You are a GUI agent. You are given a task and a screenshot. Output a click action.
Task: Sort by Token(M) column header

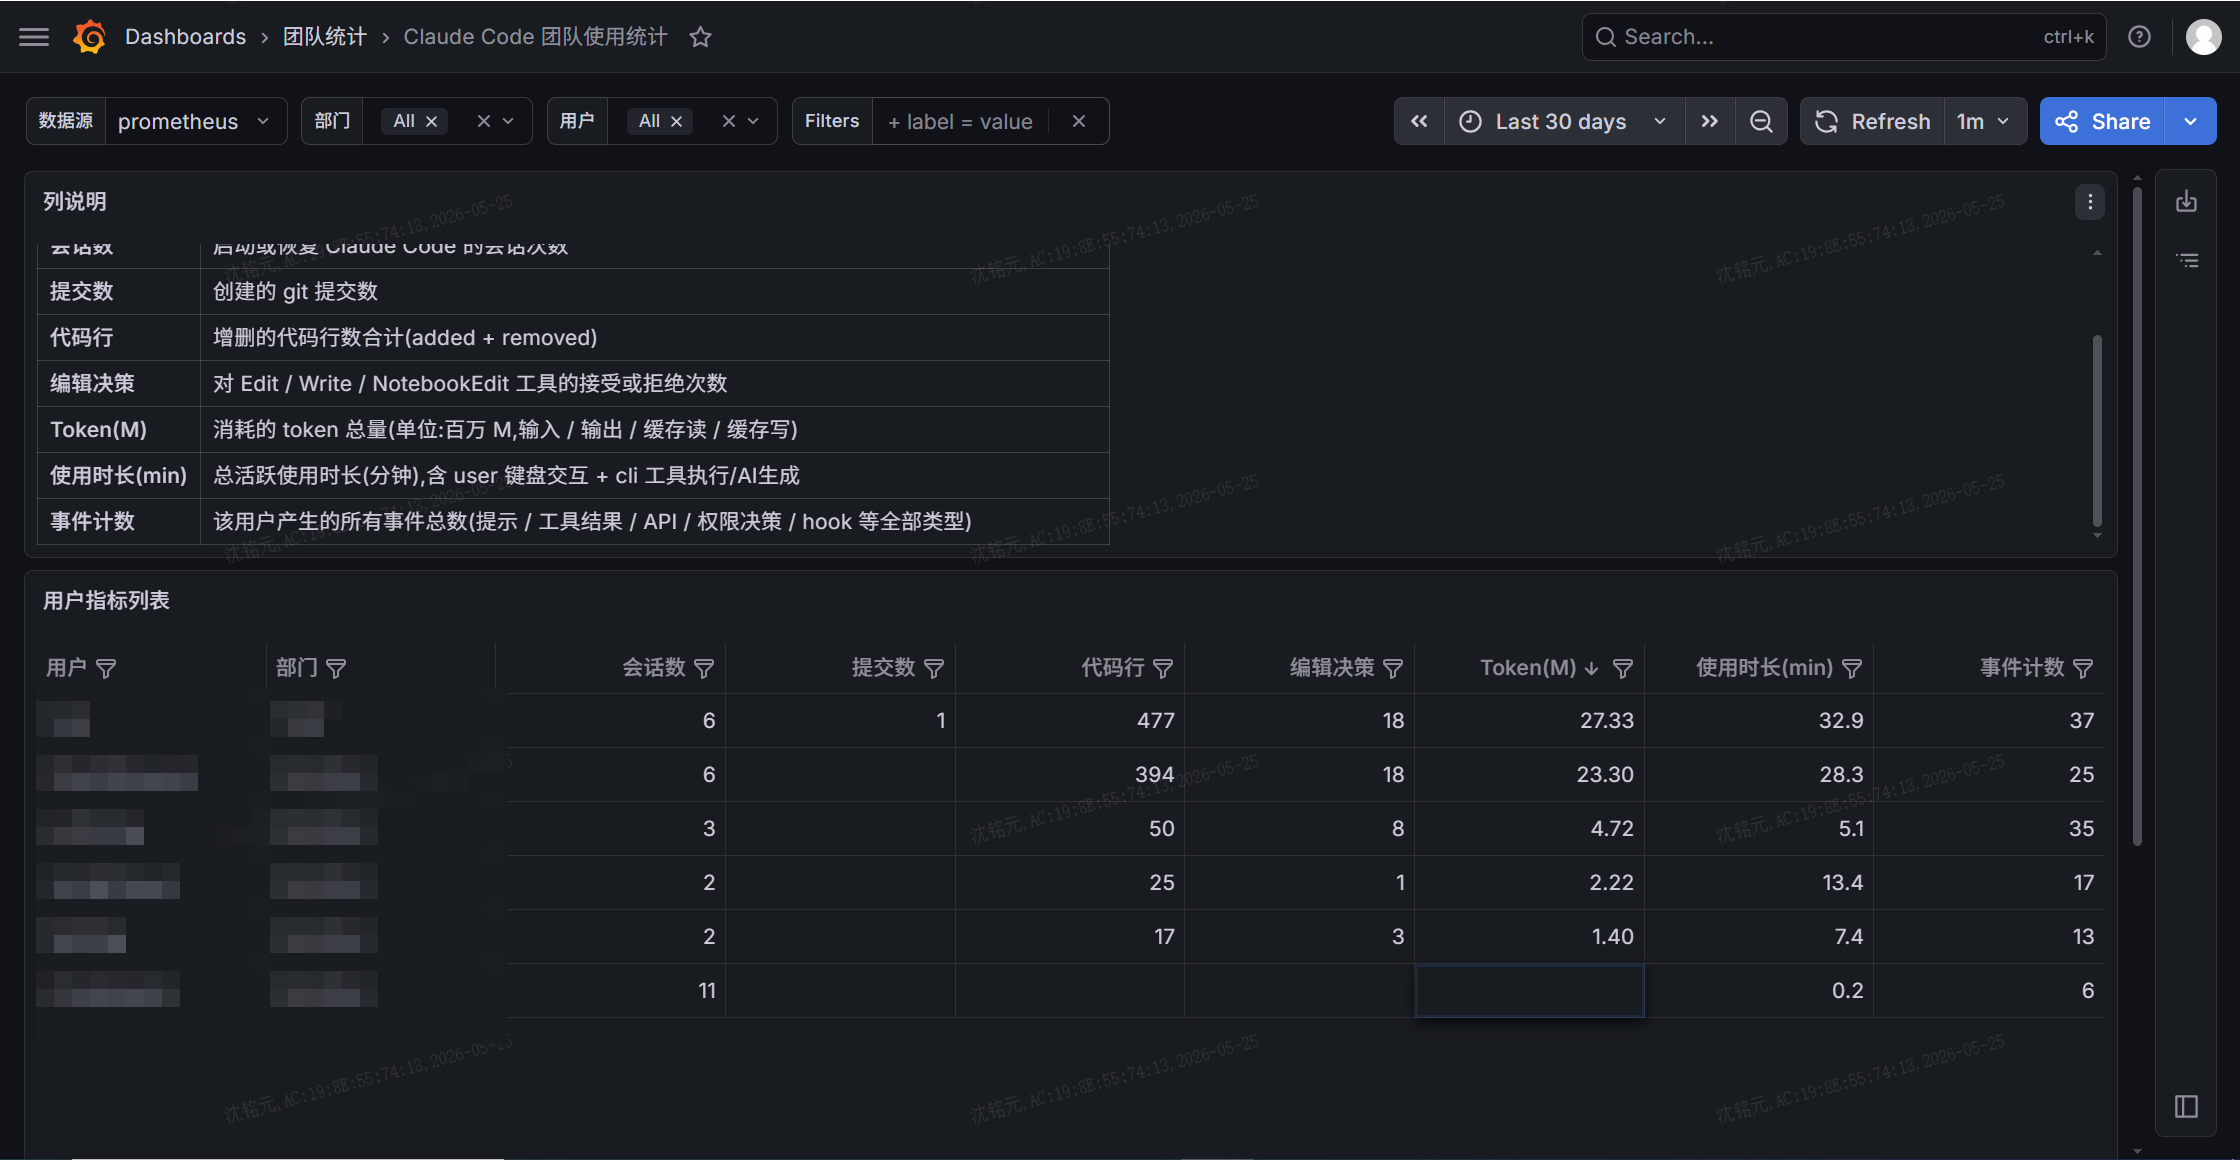[1528, 668]
